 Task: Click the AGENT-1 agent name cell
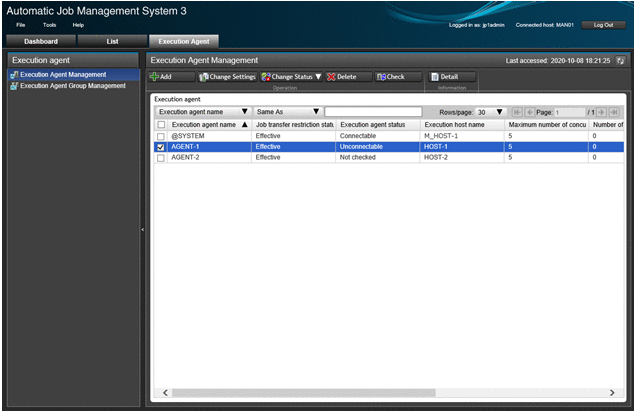pyautogui.click(x=209, y=147)
